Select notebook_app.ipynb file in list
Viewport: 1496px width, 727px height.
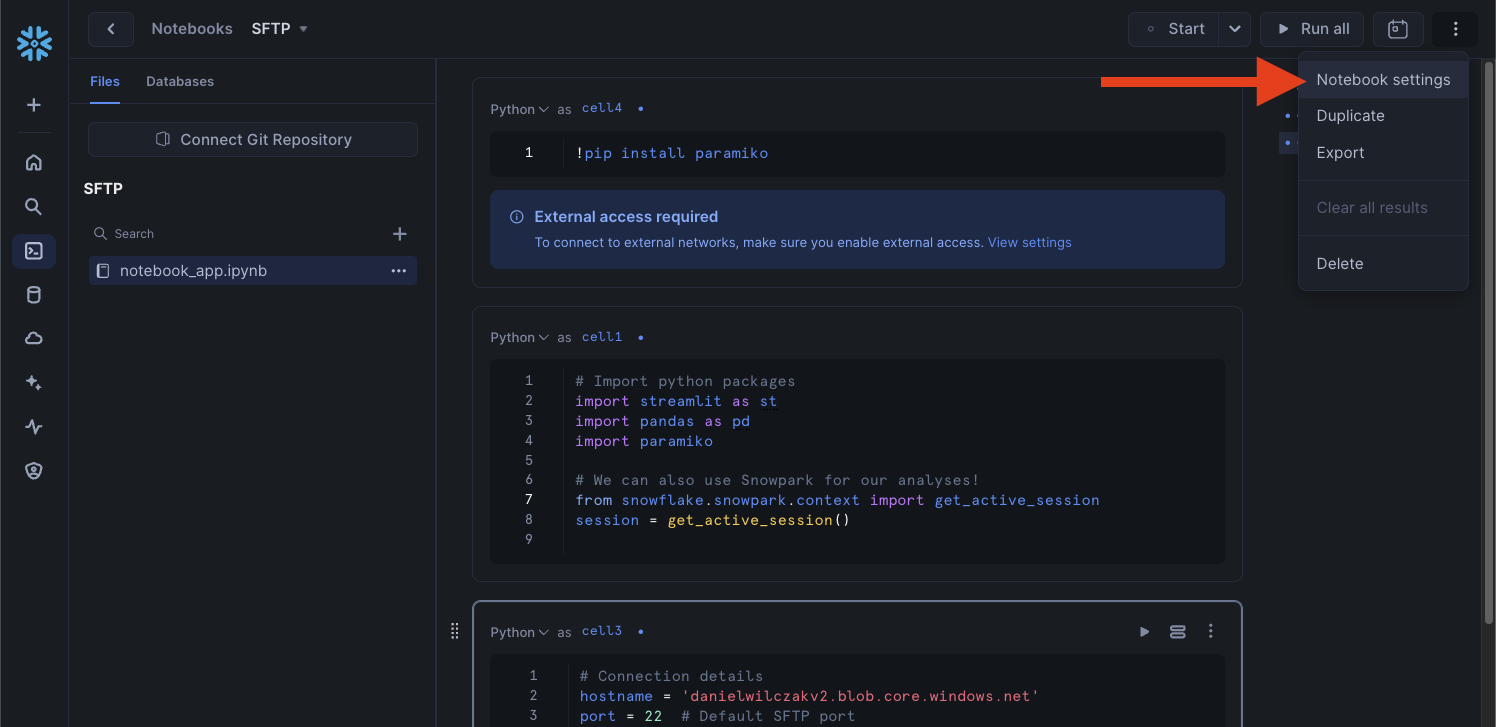click(x=253, y=271)
